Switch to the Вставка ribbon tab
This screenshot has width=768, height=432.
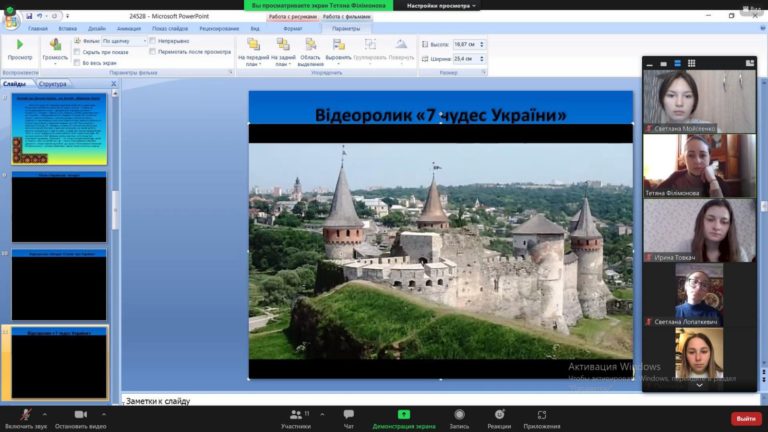pyautogui.click(x=67, y=29)
